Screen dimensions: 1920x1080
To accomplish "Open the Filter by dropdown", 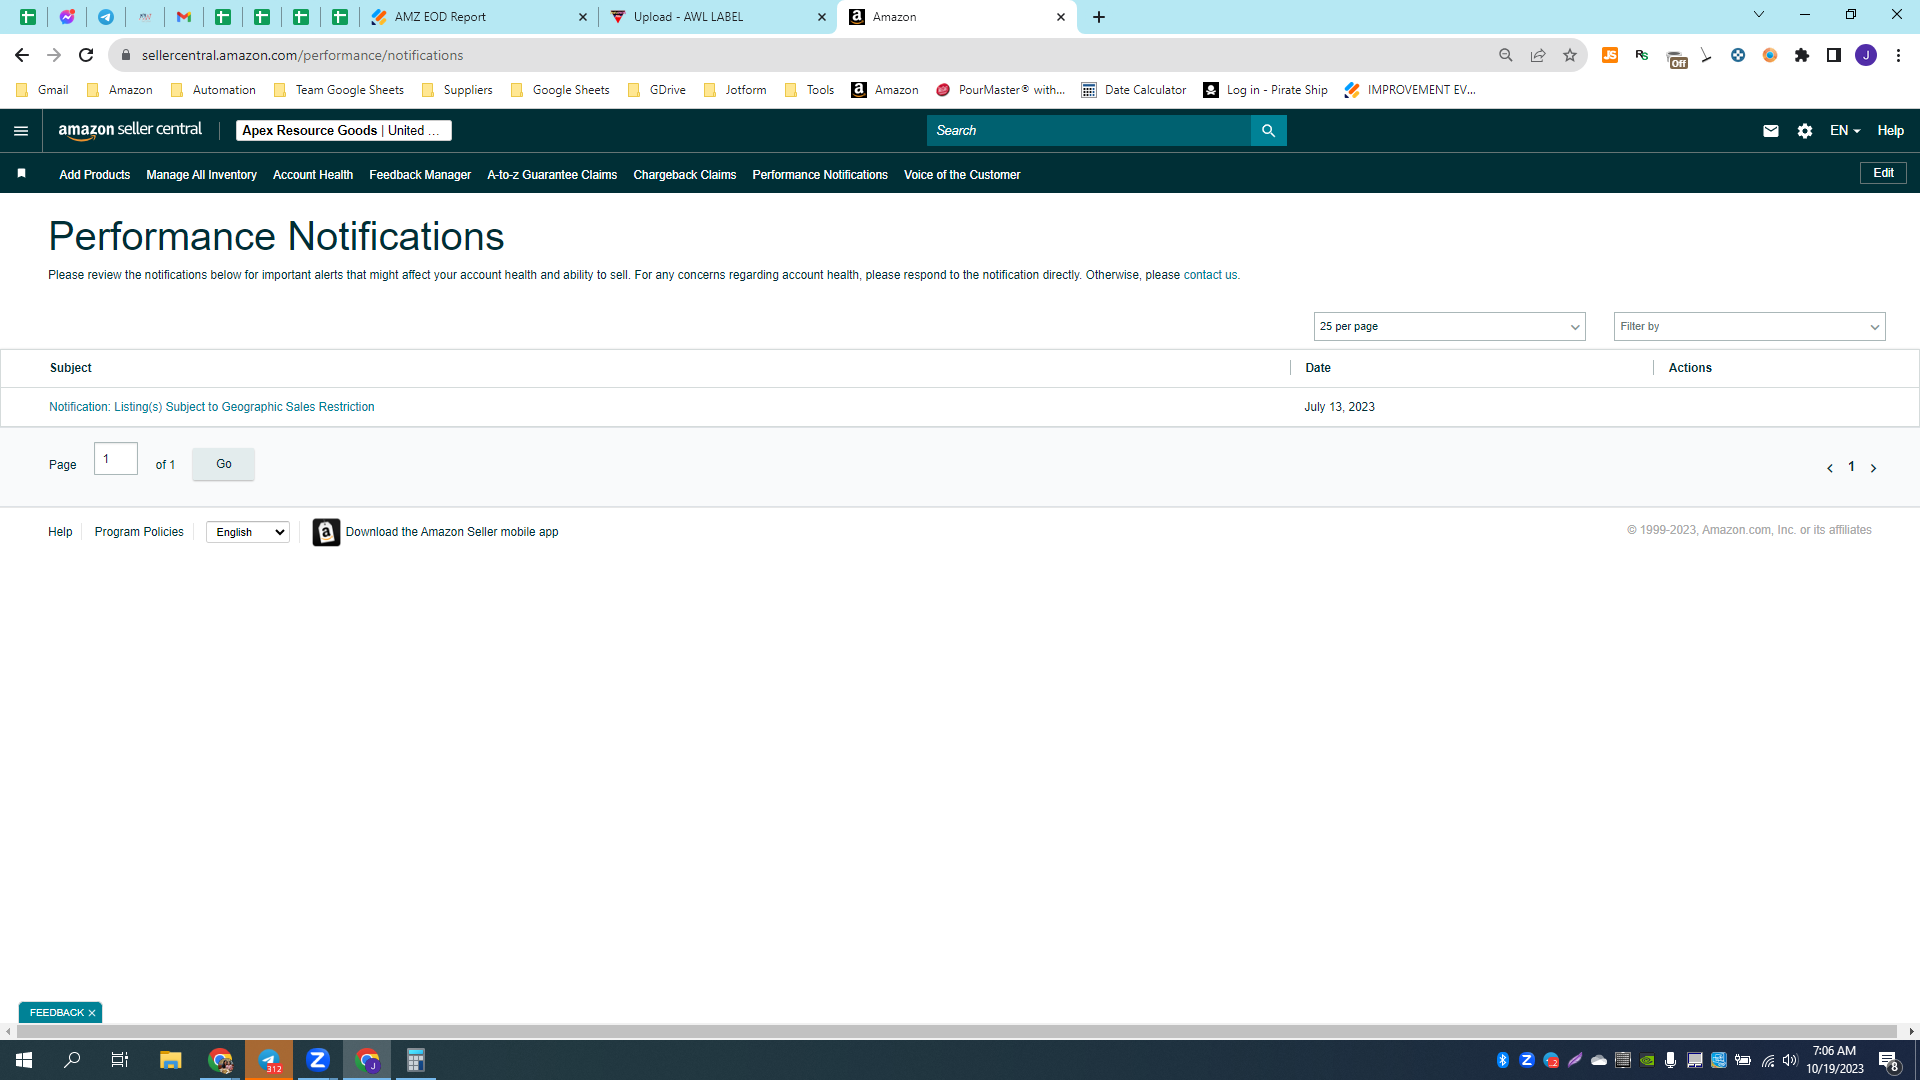I will (1749, 327).
